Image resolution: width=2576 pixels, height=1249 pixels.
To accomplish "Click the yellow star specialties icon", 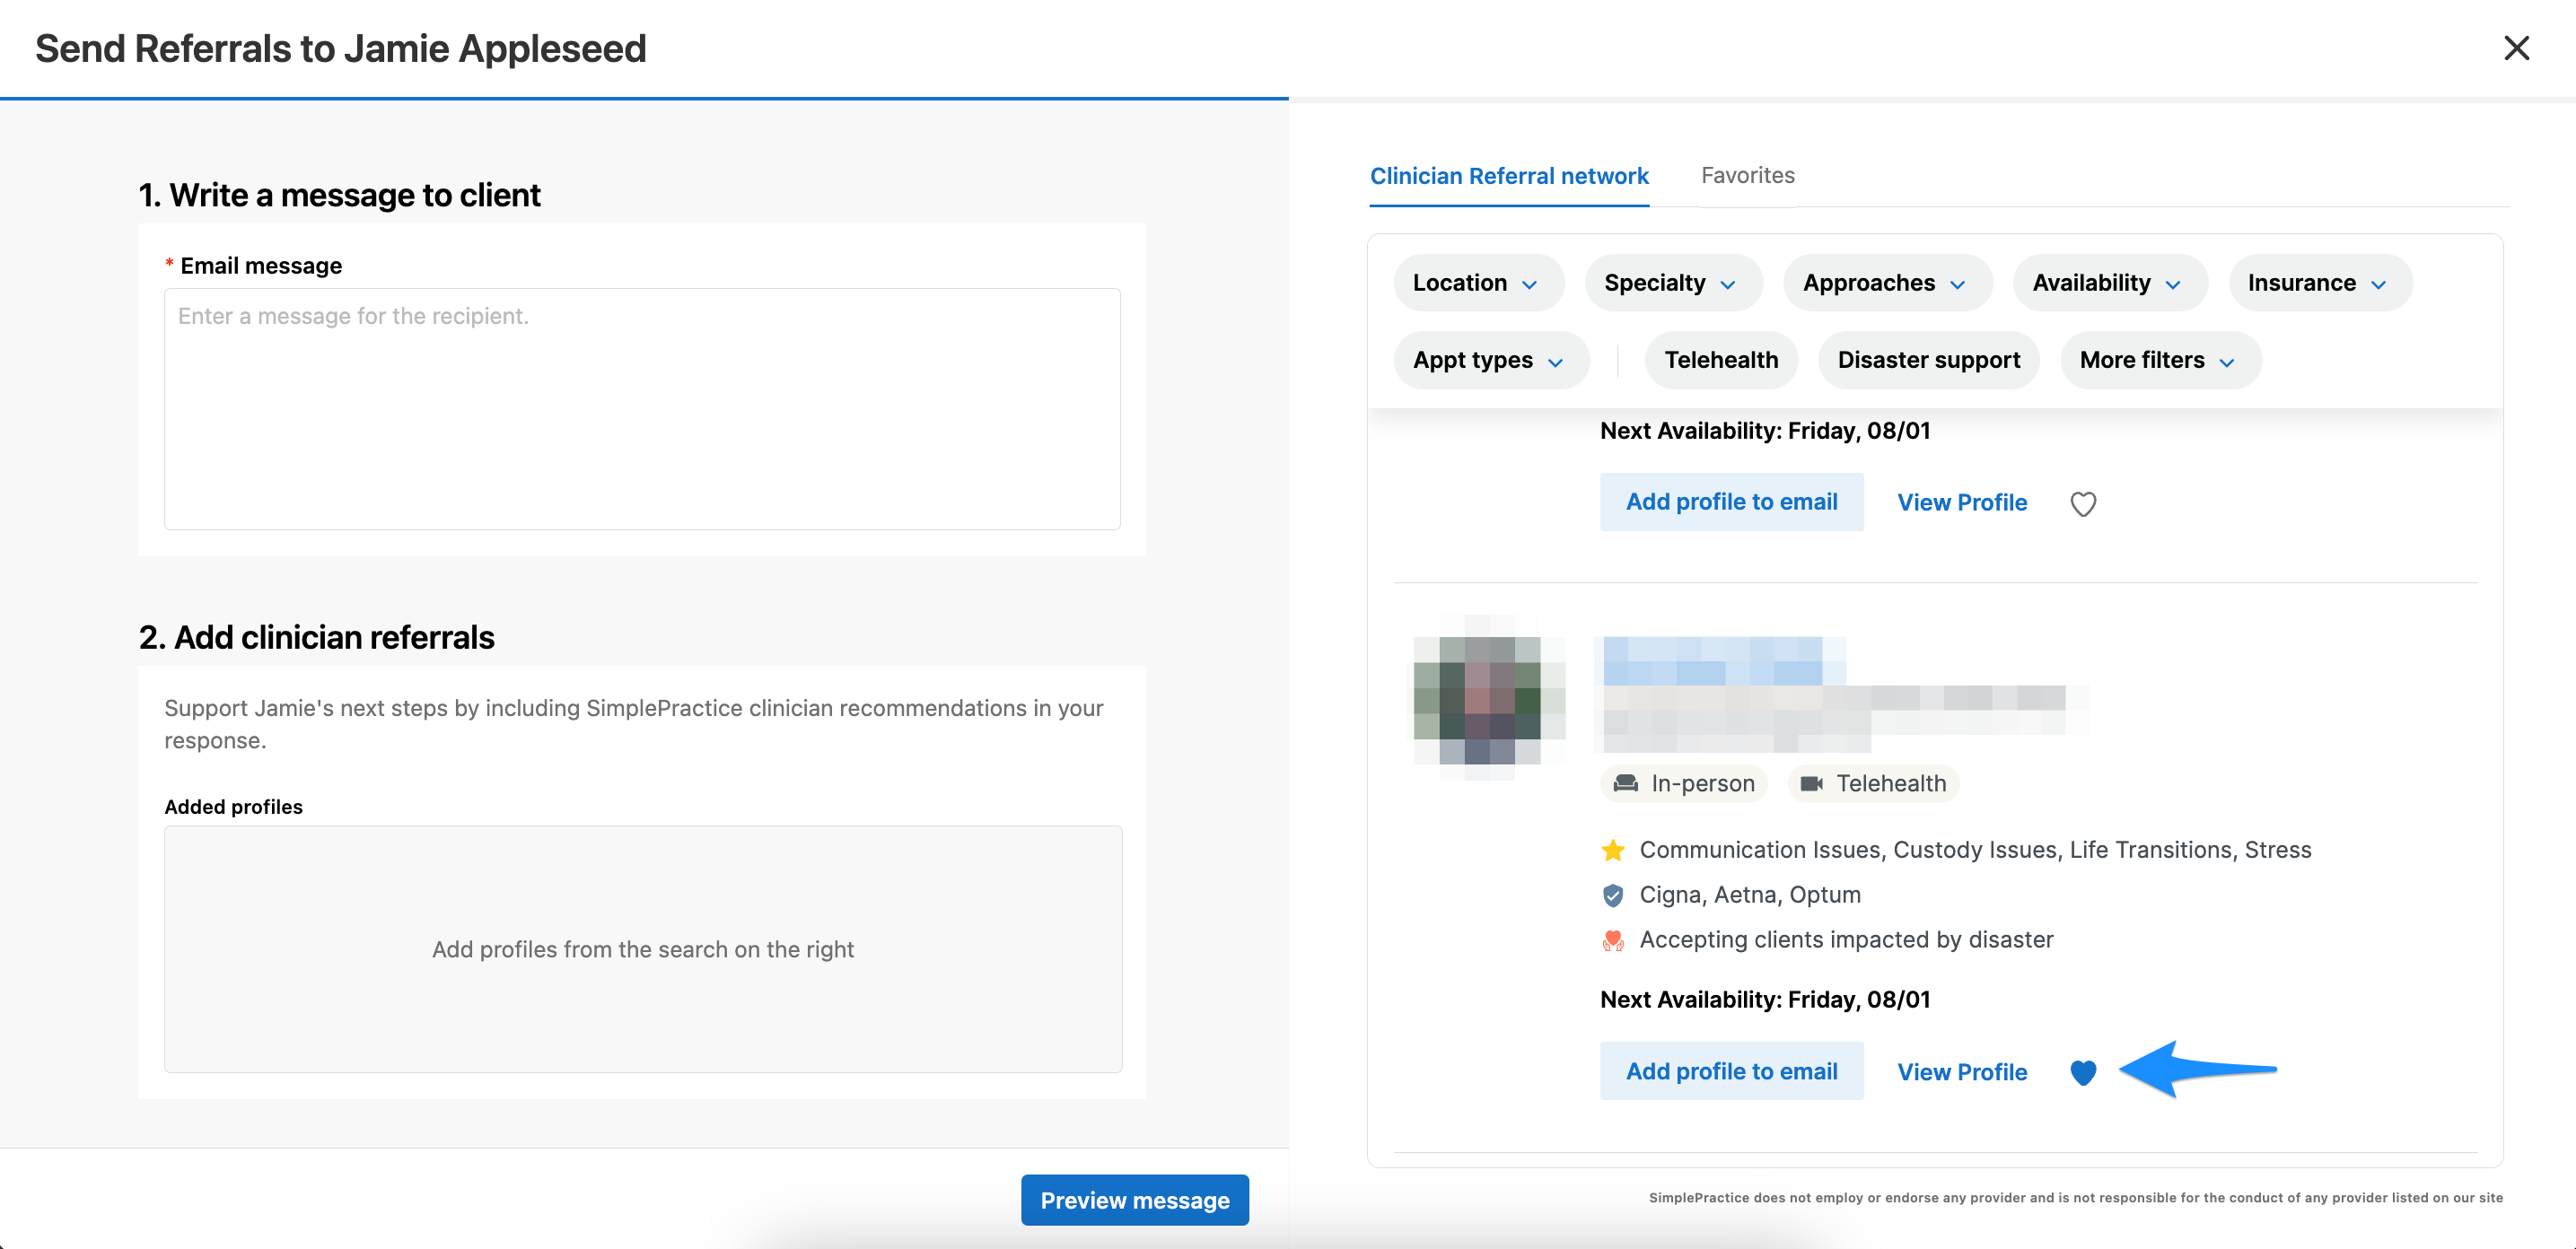I will click(x=1613, y=850).
